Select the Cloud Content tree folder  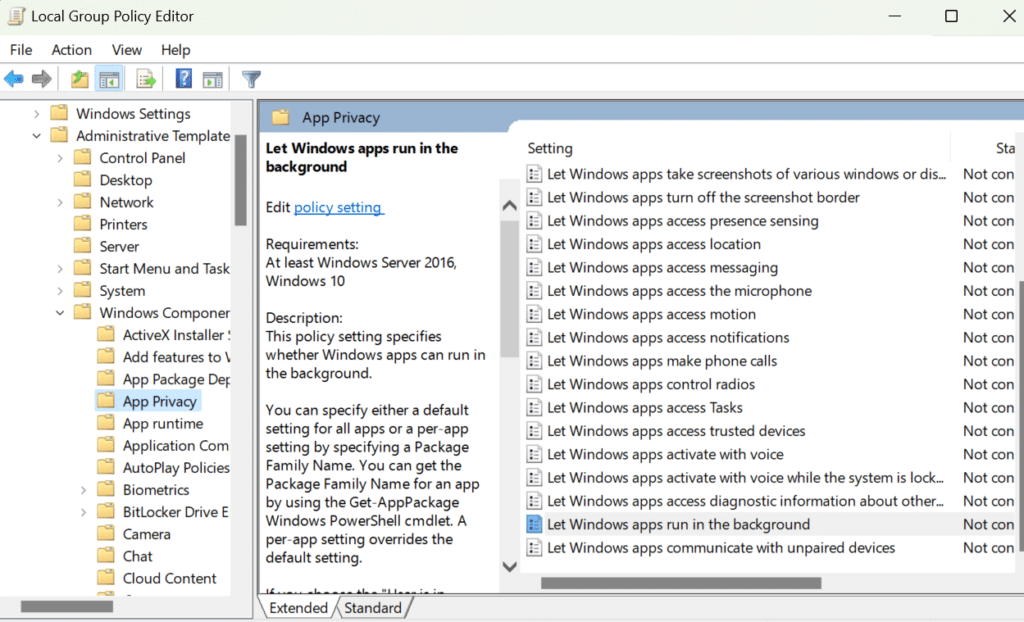coord(169,578)
